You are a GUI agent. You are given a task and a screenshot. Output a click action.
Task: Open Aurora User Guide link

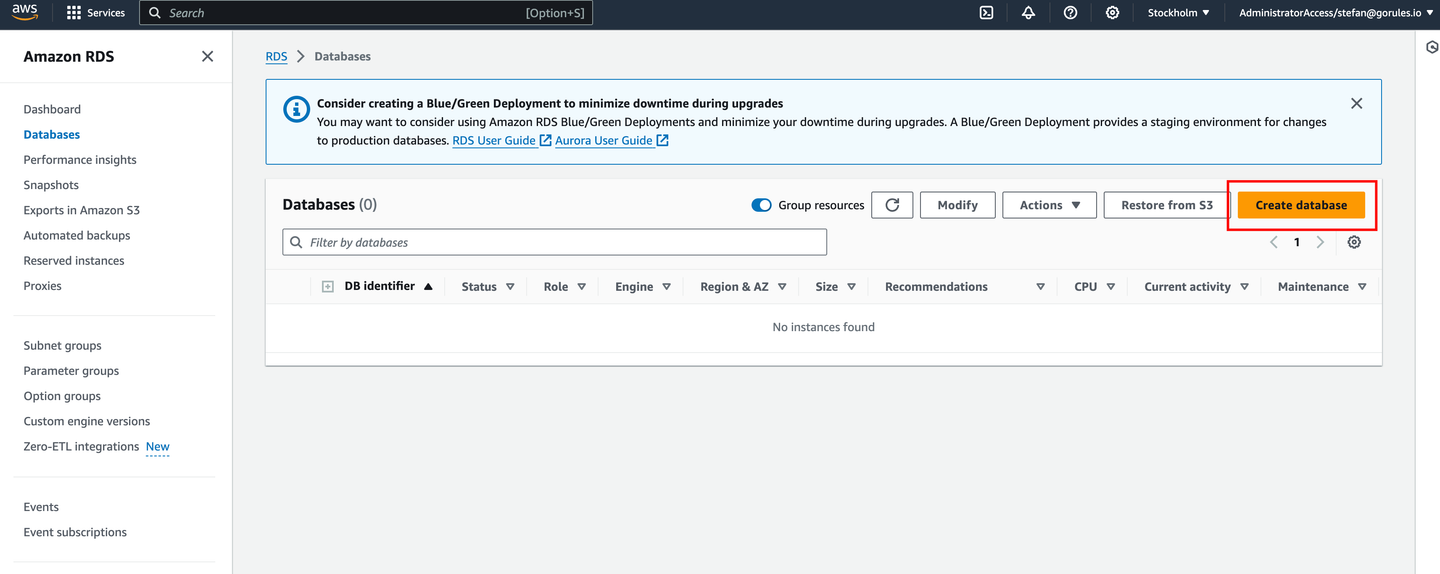point(611,141)
